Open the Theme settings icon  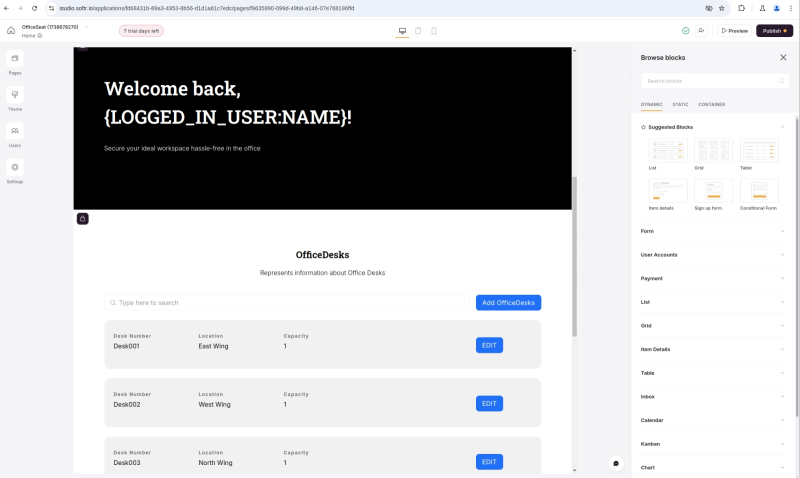15,95
